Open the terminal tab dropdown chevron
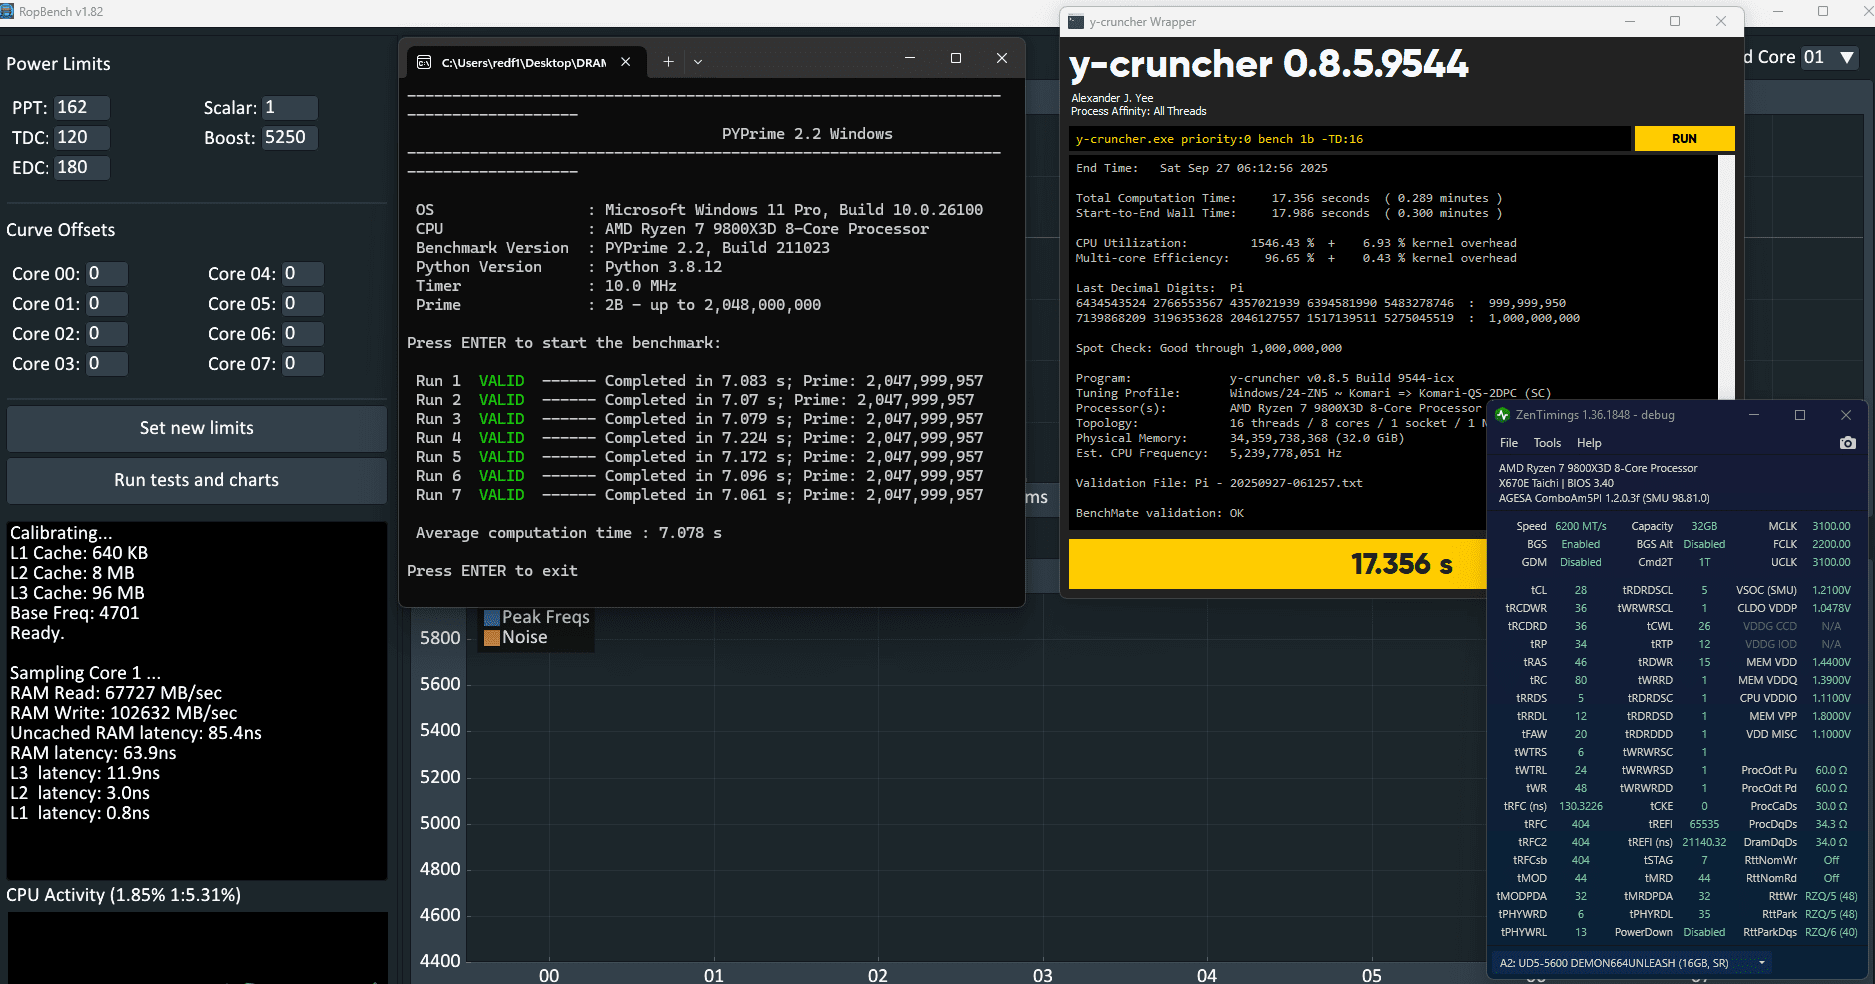Viewport: 1875px width, 984px height. 698,62
